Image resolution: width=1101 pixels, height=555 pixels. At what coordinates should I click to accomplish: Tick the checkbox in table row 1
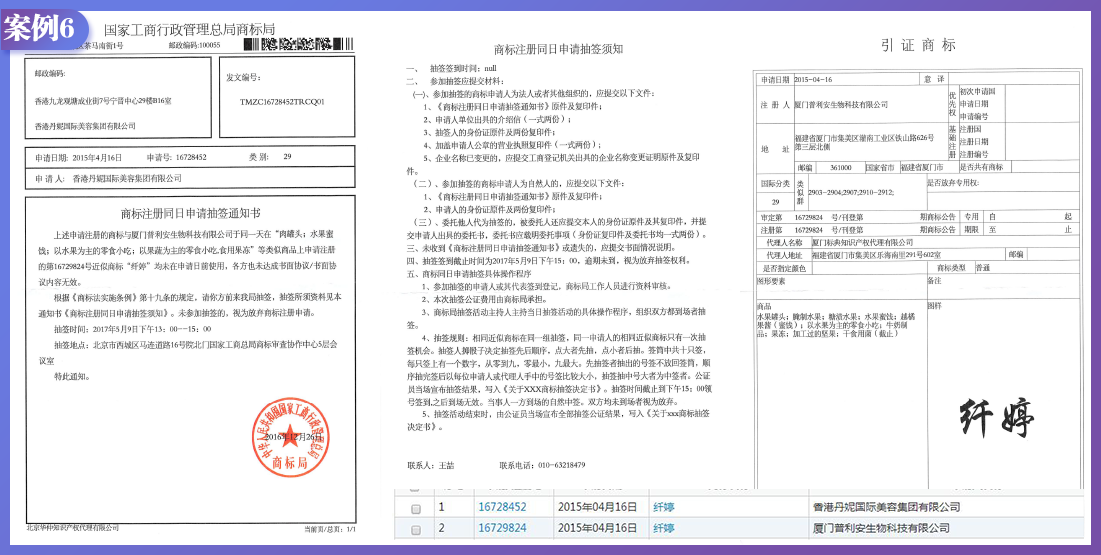415,509
